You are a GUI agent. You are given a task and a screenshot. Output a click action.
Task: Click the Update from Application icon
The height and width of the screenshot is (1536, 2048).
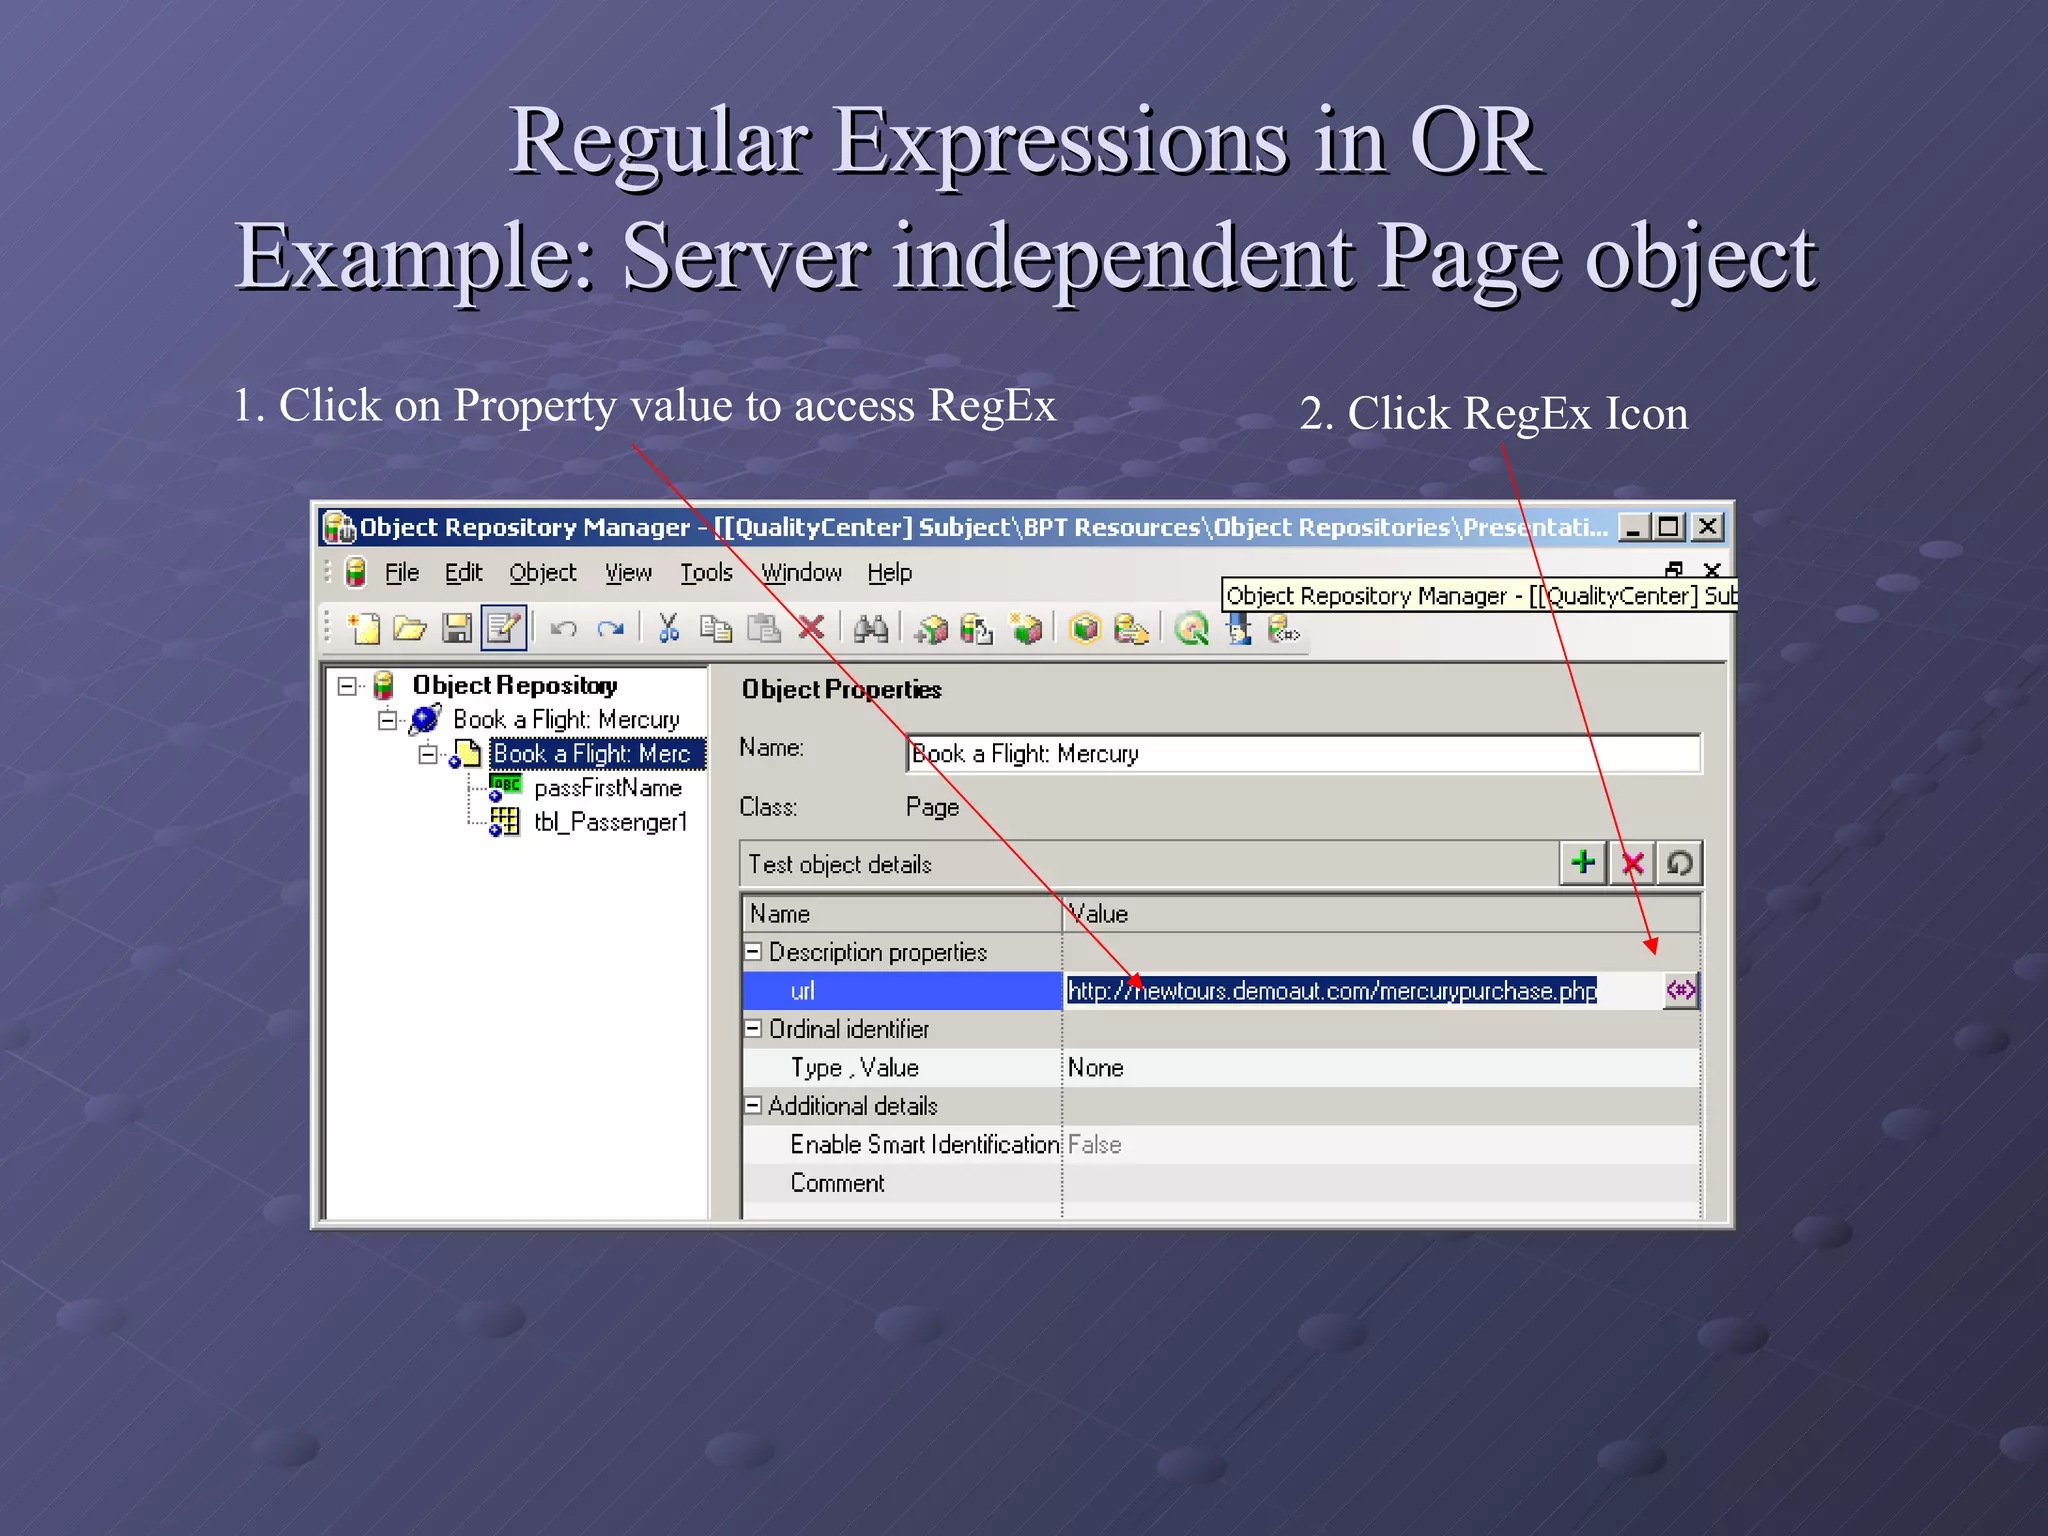tap(977, 629)
